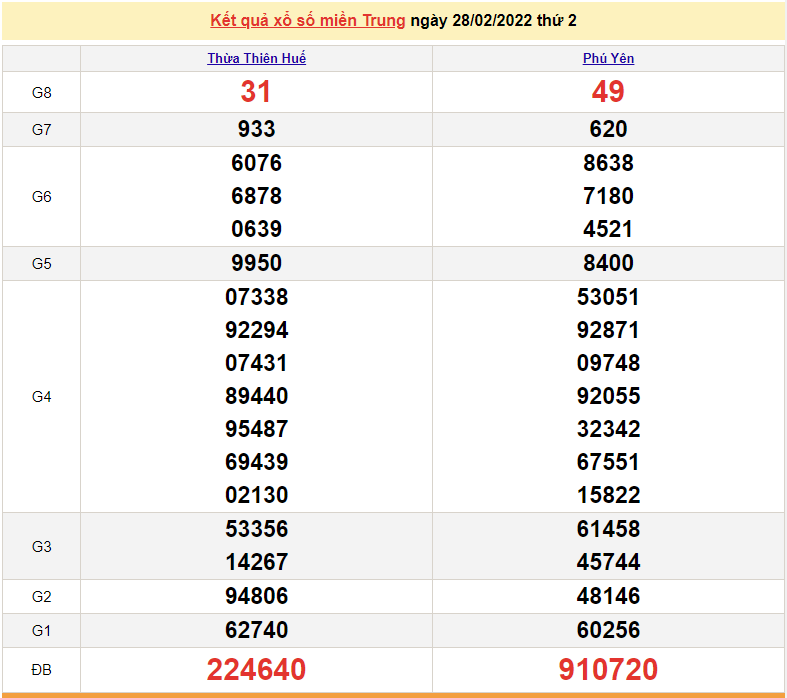Click the date text ngày 28/02/2022 thứ 2
Screen dimensions: 787x698
pos(493,21)
